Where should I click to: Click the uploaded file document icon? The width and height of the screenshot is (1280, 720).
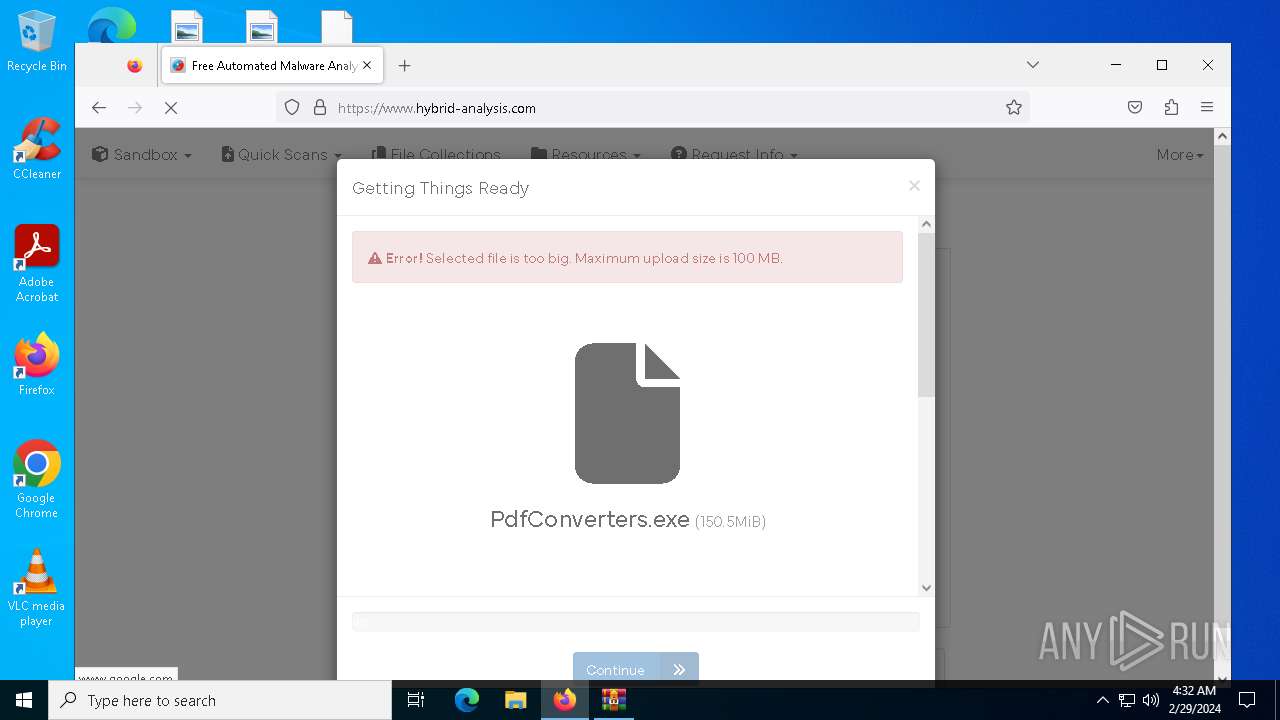click(628, 413)
